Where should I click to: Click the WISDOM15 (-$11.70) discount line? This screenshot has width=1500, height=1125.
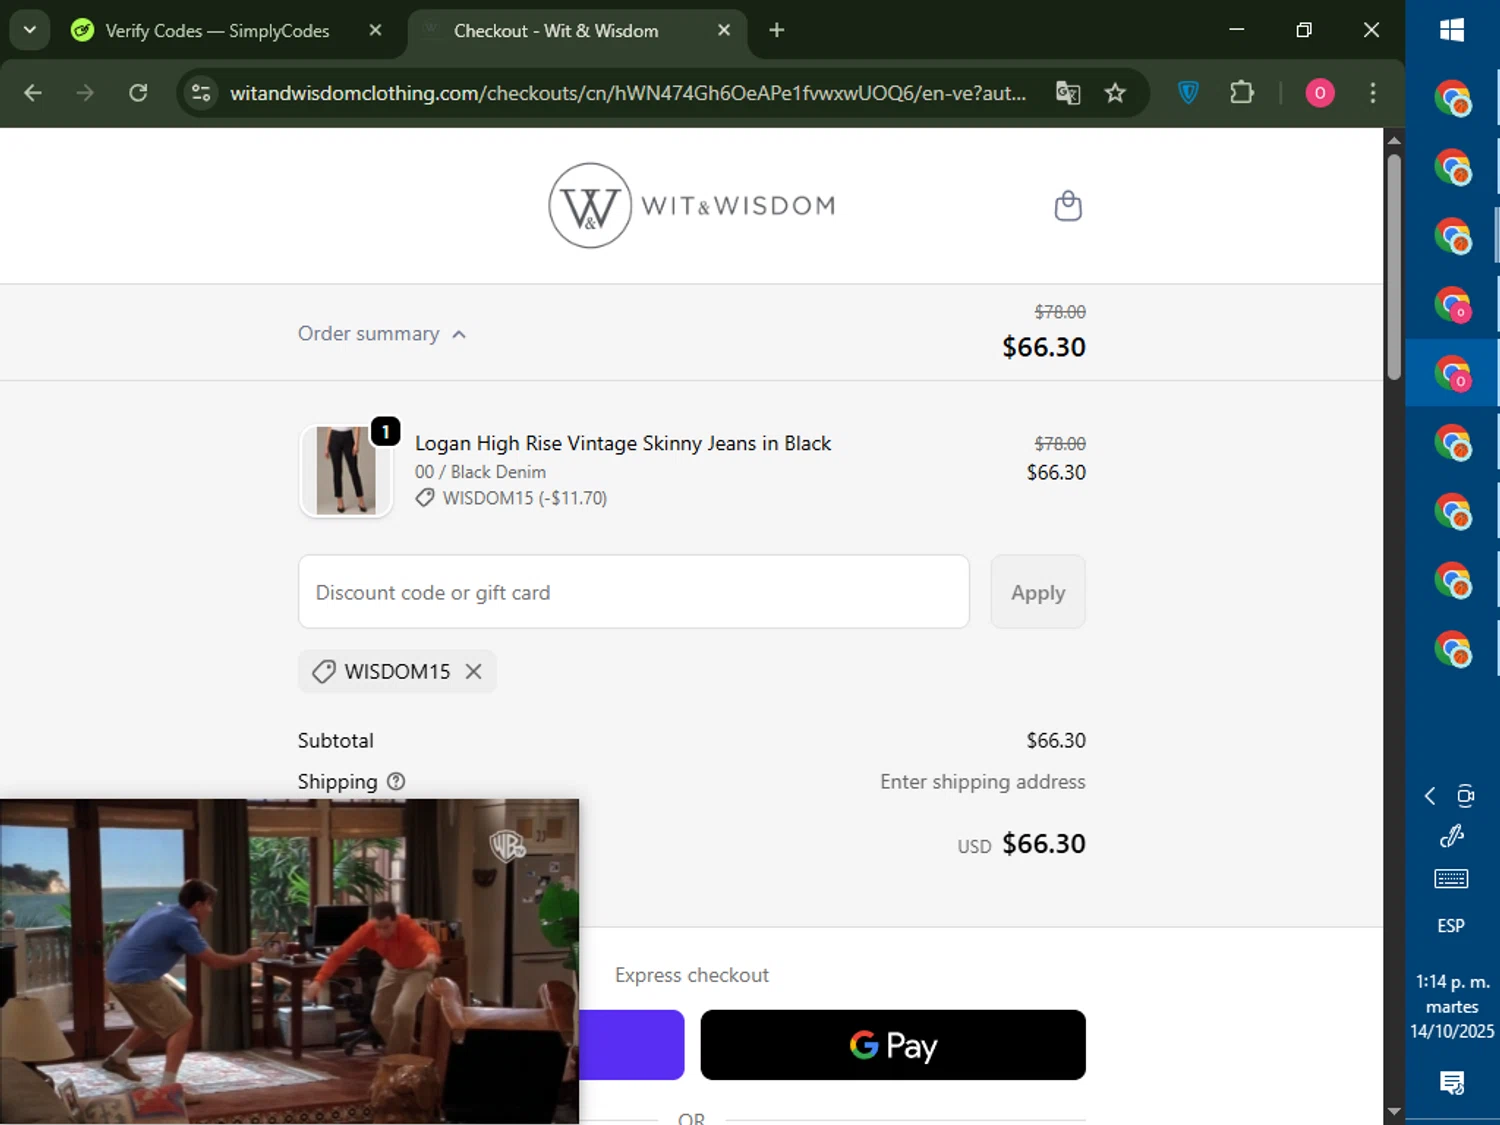[x=512, y=498]
